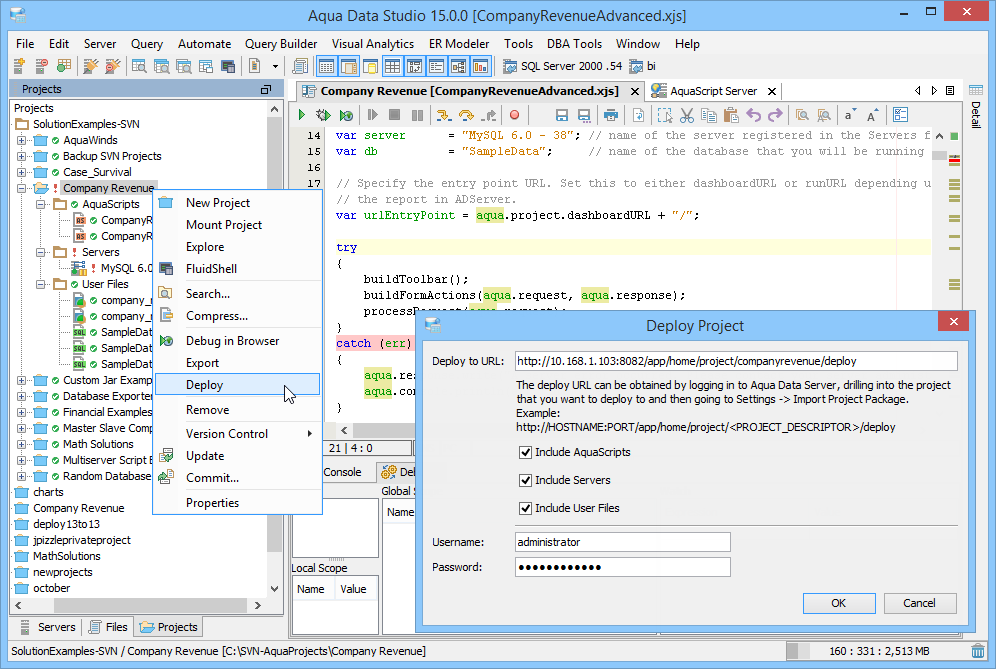
Task: Uncheck Include User Files checkbox
Action: (x=525, y=508)
